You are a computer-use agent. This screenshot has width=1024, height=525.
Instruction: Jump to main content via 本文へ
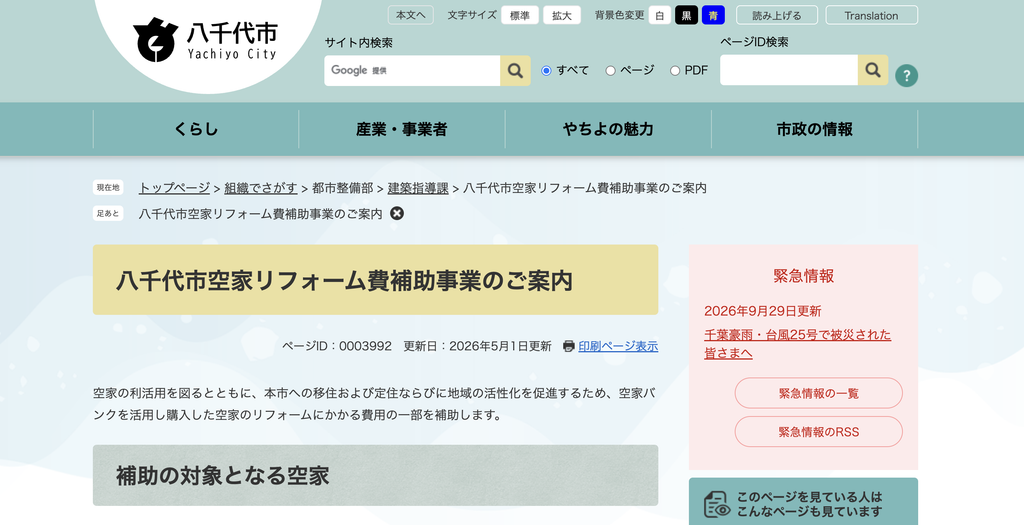[x=411, y=15]
